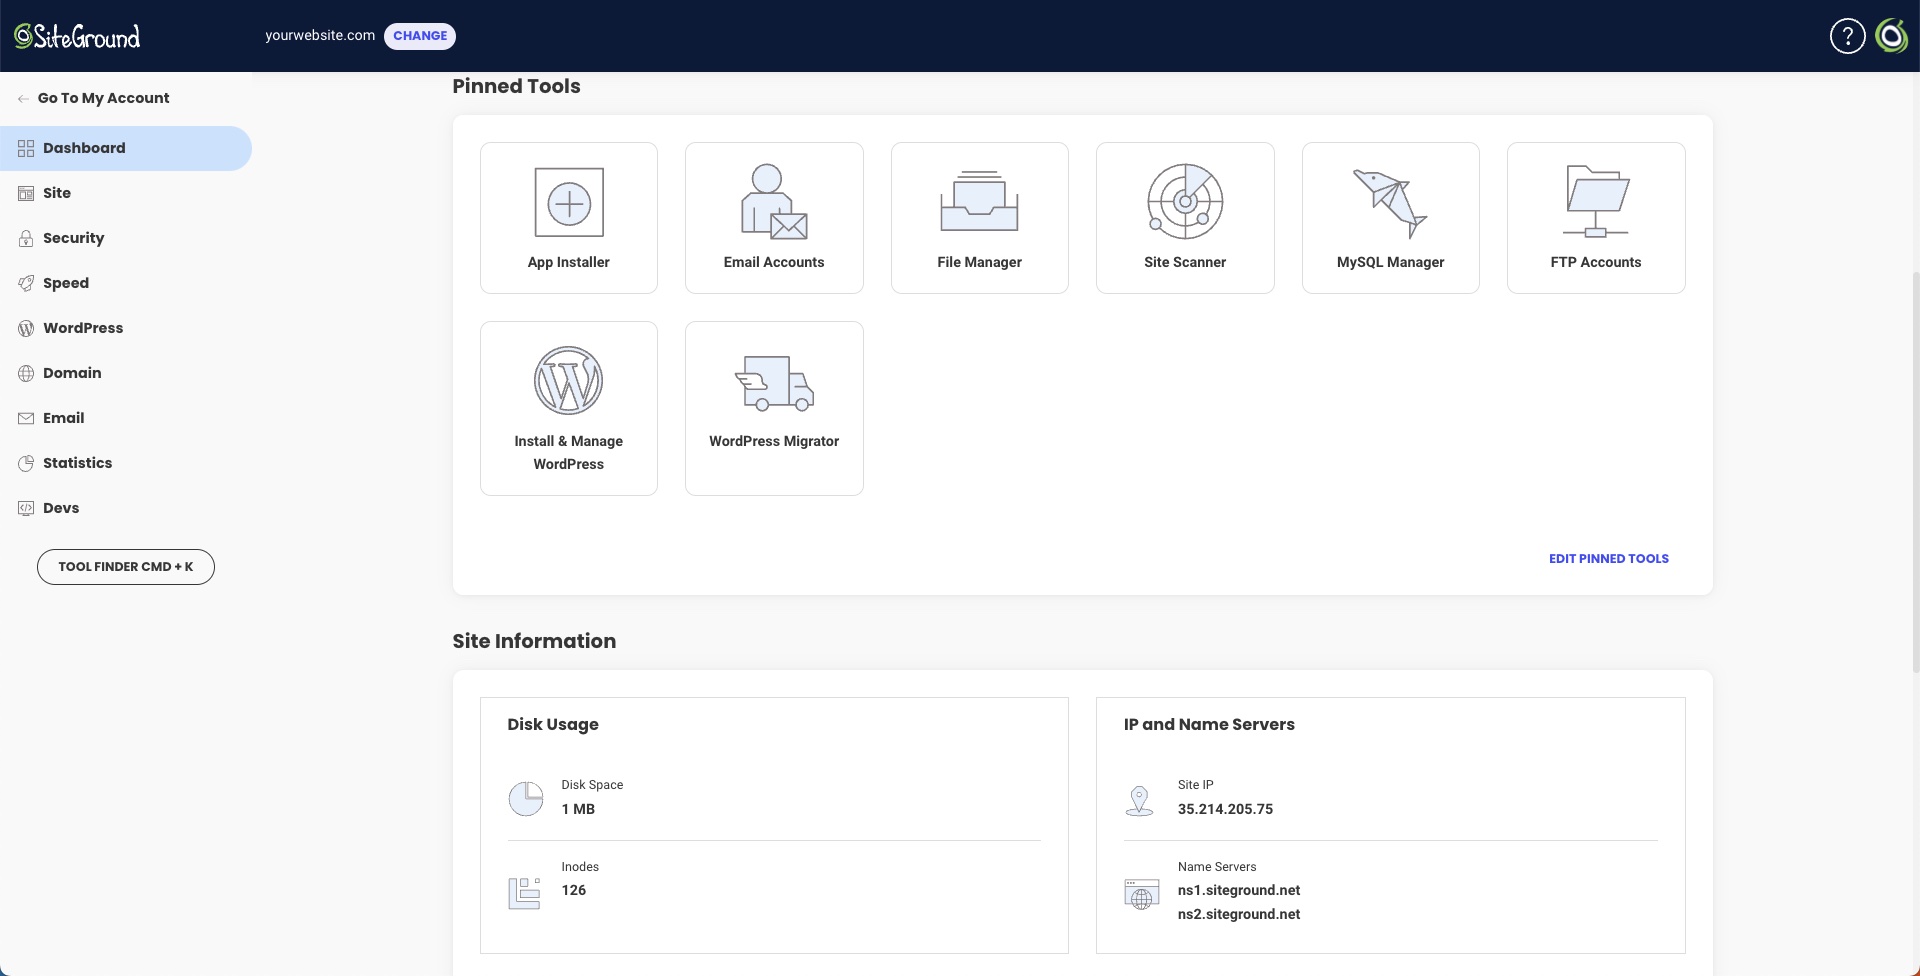Viewport: 1920px width, 976px height.
Task: Click EDIT PINNED TOOLS link
Action: pyautogui.click(x=1608, y=559)
